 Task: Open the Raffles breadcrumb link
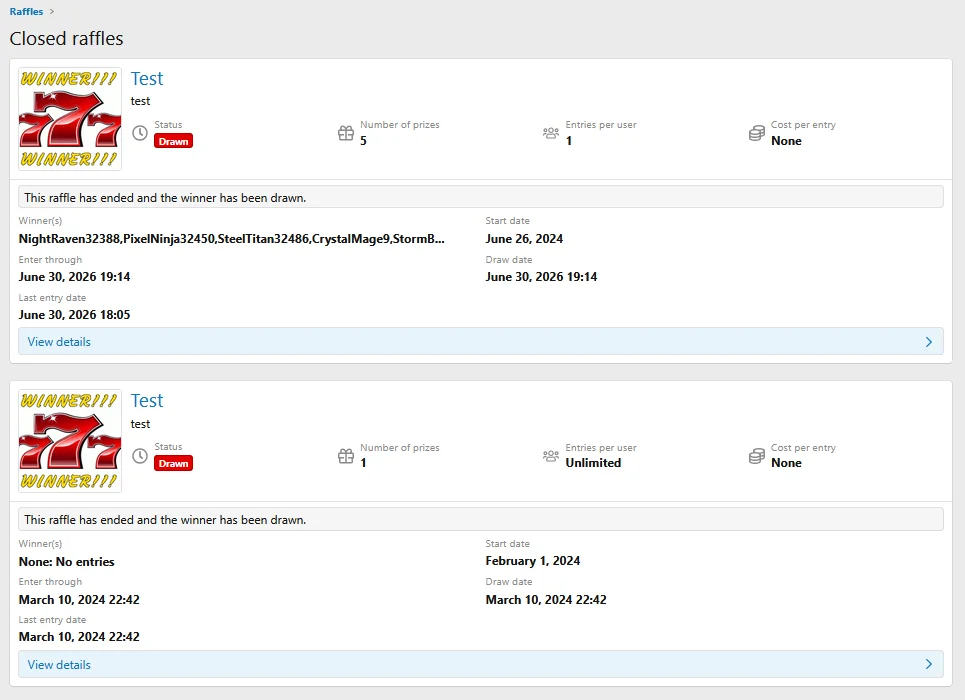26,12
